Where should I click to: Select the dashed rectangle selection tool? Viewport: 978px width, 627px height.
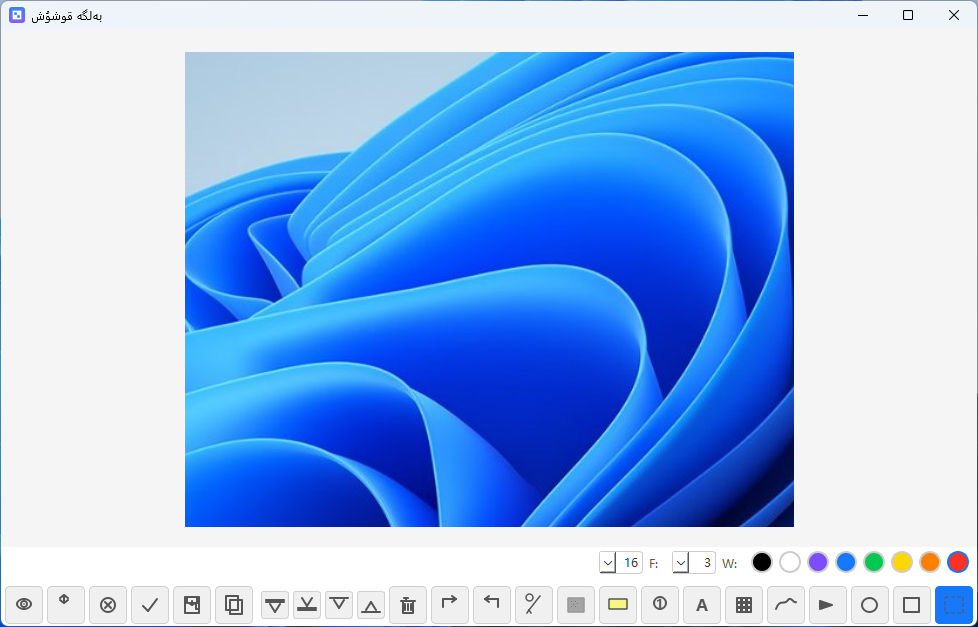coord(953,605)
